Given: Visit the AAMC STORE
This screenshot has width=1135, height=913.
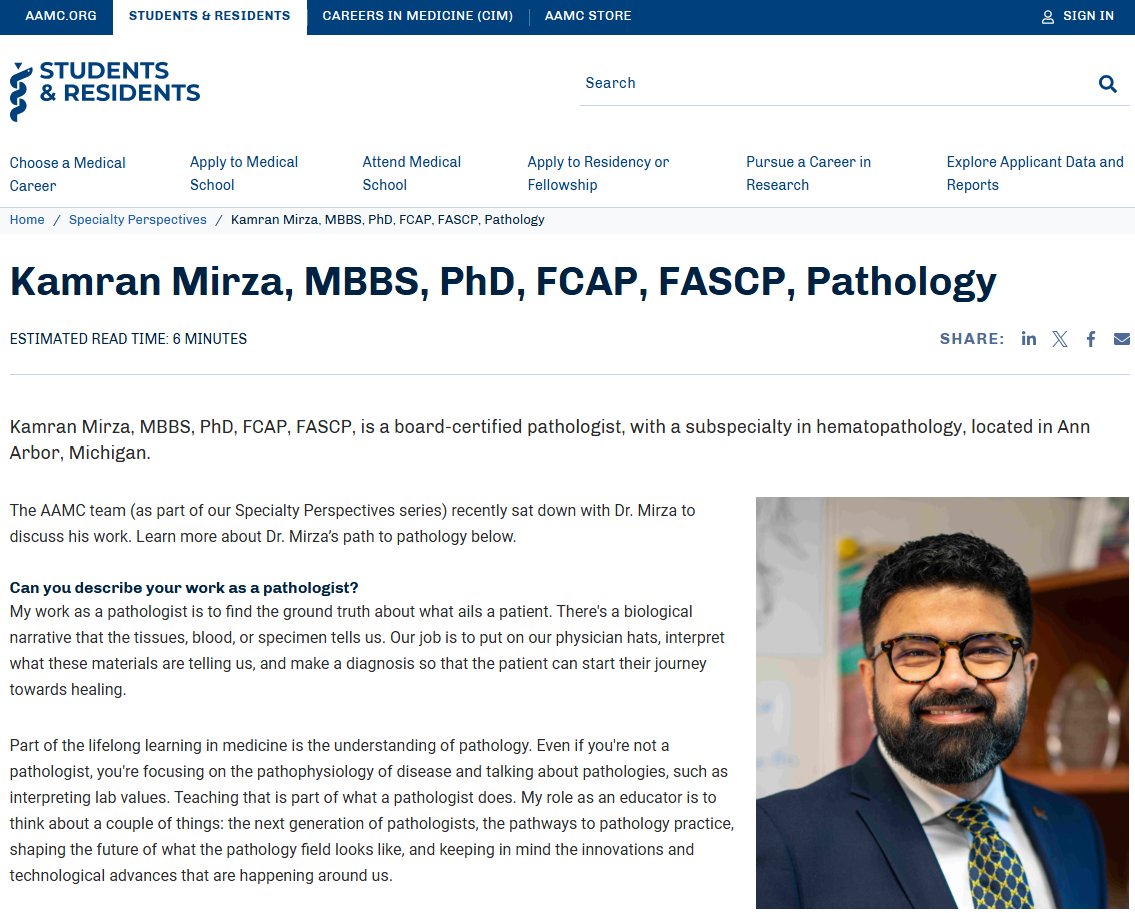Looking at the screenshot, I should pos(587,16).
